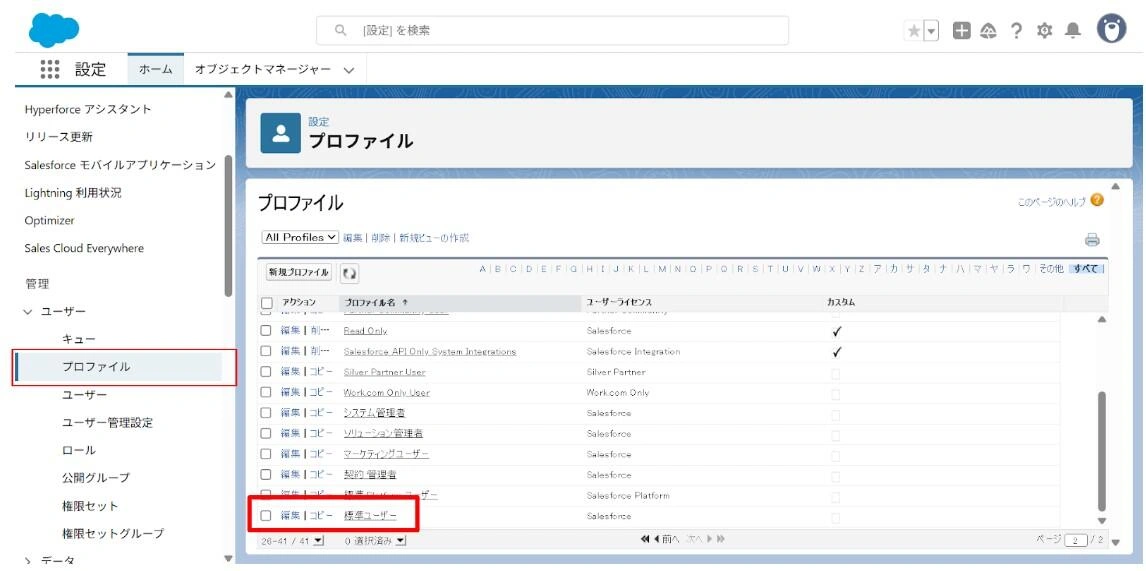Image resolution: width=1146 pixels, height=571 pixels.
Task: Go to previous page with 前へ
Action: pyautogui.click(x=666, y=540)
